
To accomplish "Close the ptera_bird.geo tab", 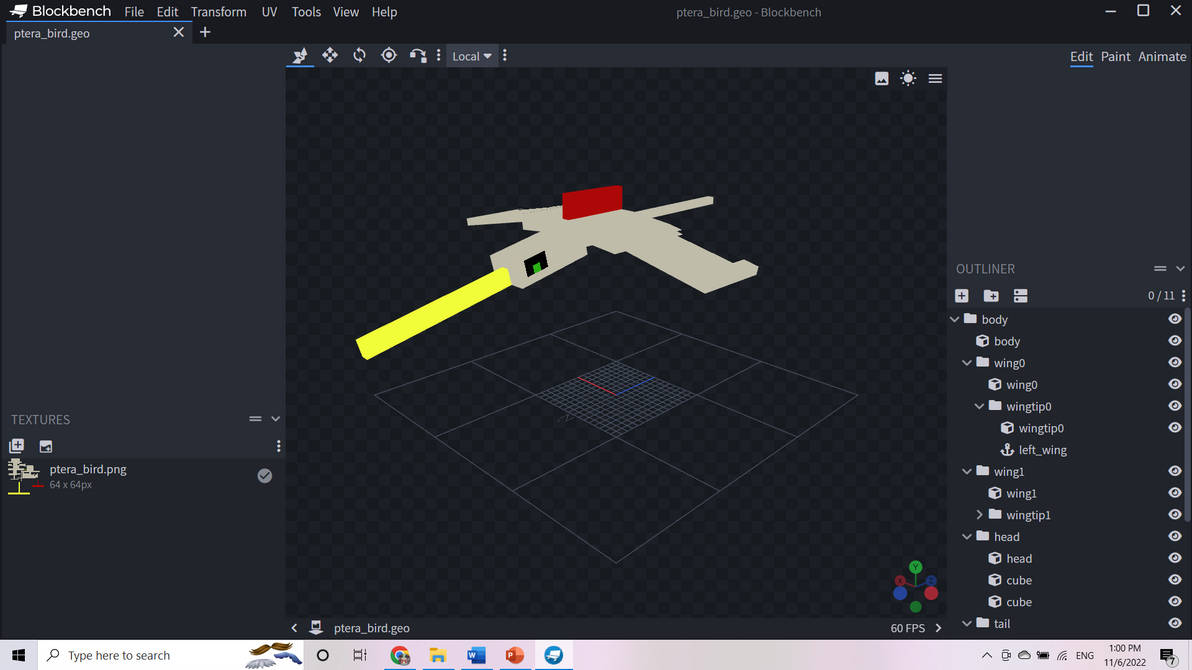I will [x=178, y=32].
